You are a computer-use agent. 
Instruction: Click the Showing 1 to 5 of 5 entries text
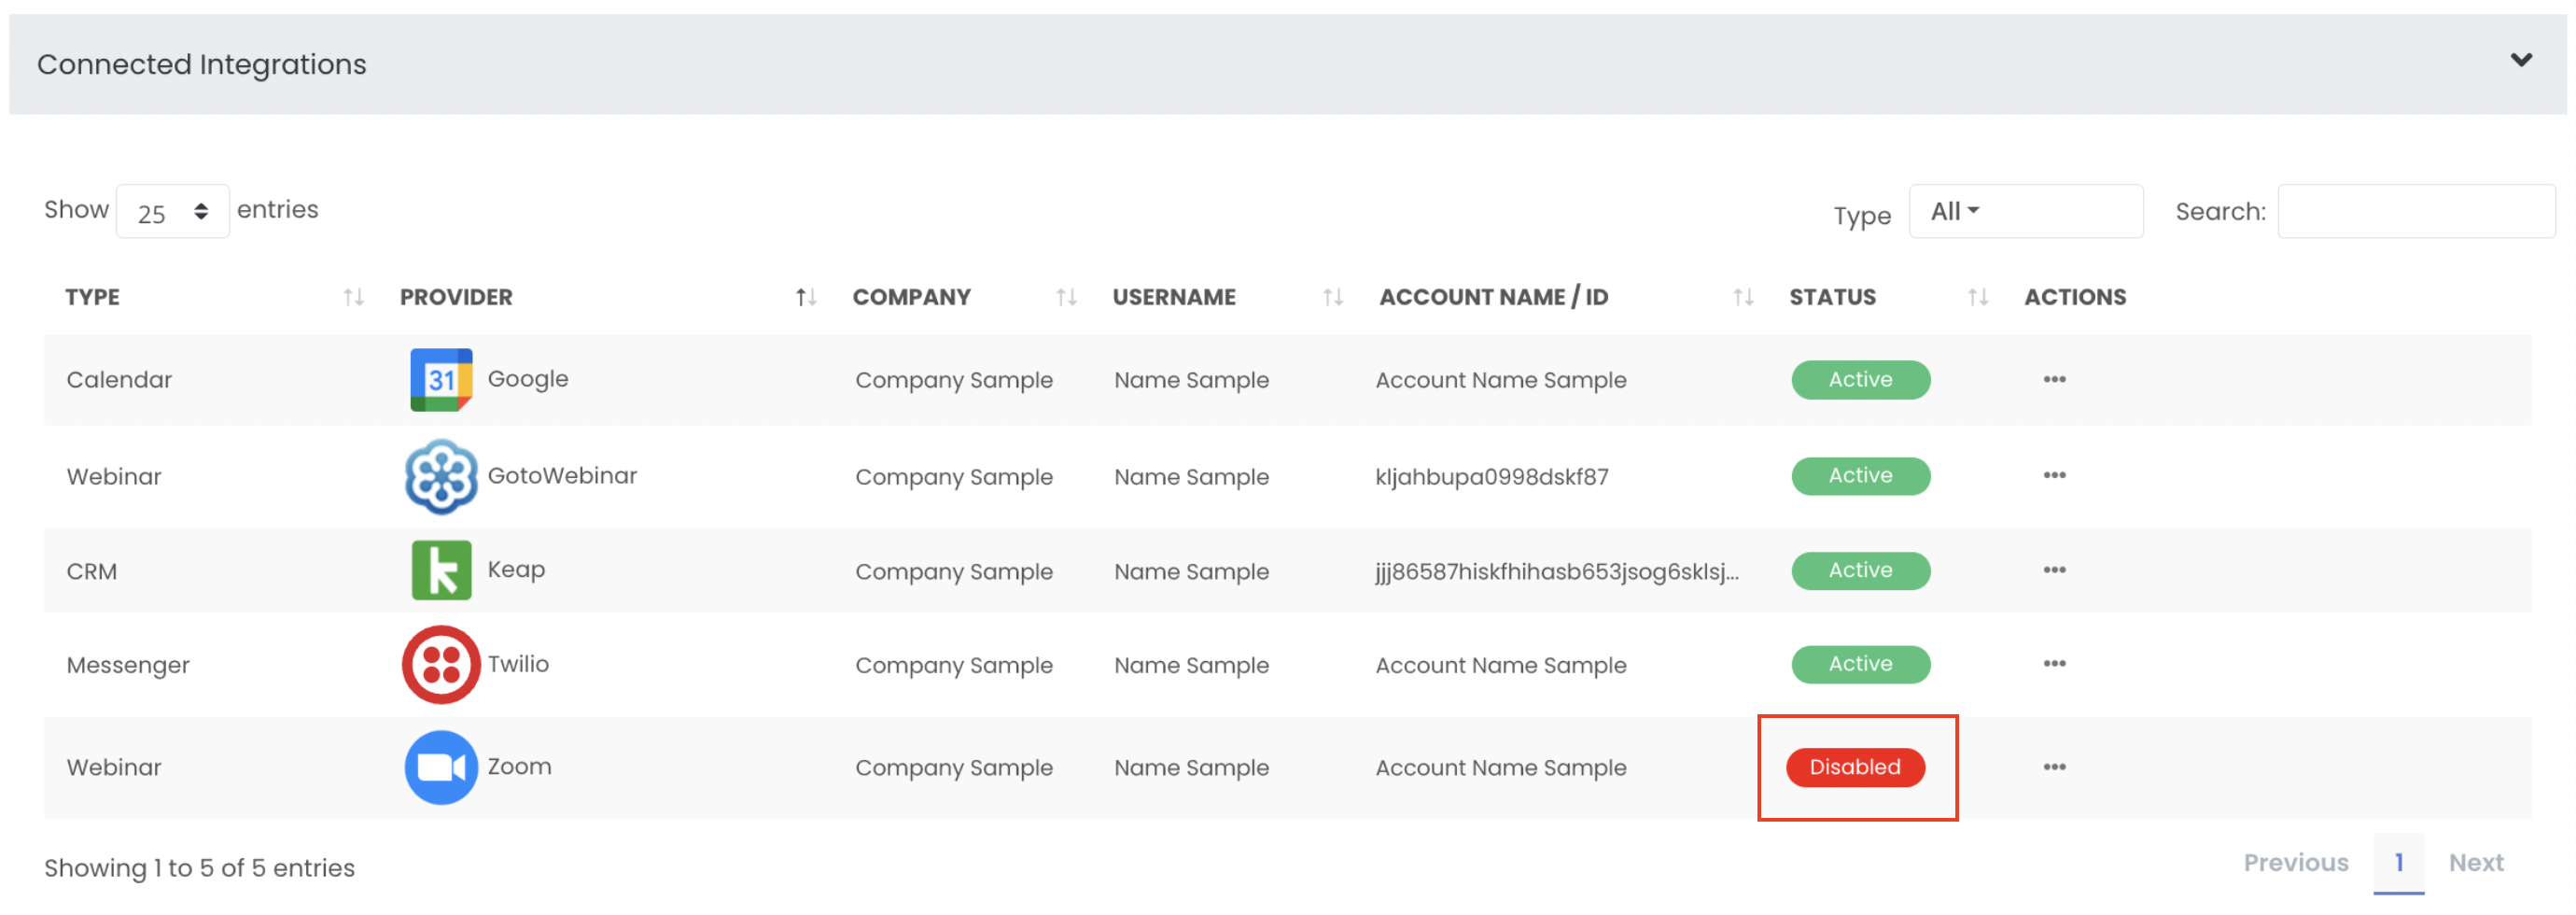click(x=199, y=868)
